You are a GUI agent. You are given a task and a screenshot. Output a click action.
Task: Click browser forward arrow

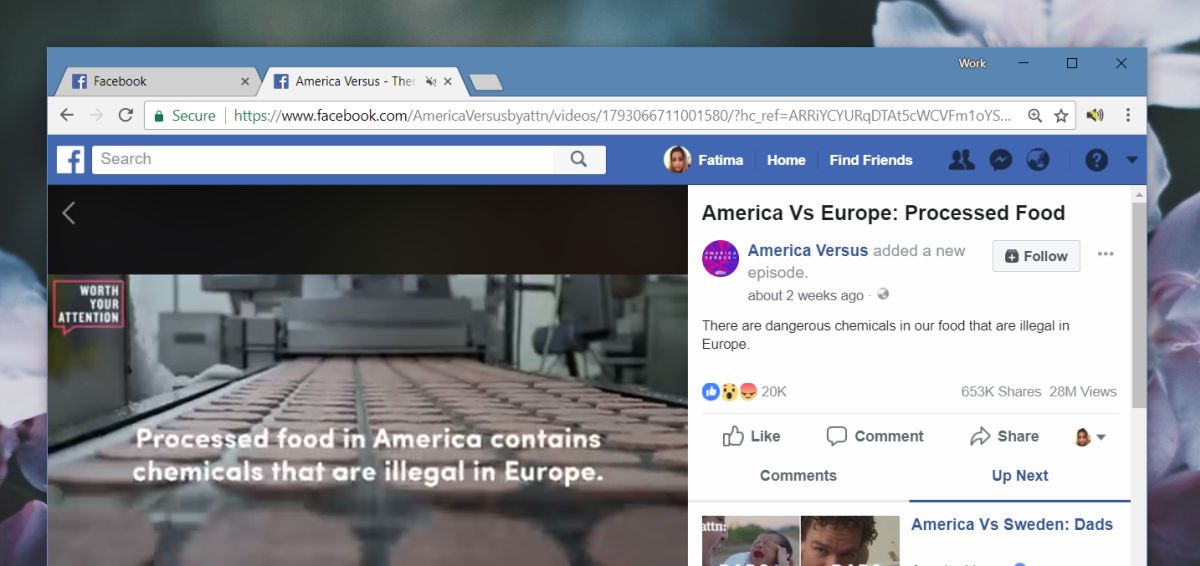click(x=96, y=116)
